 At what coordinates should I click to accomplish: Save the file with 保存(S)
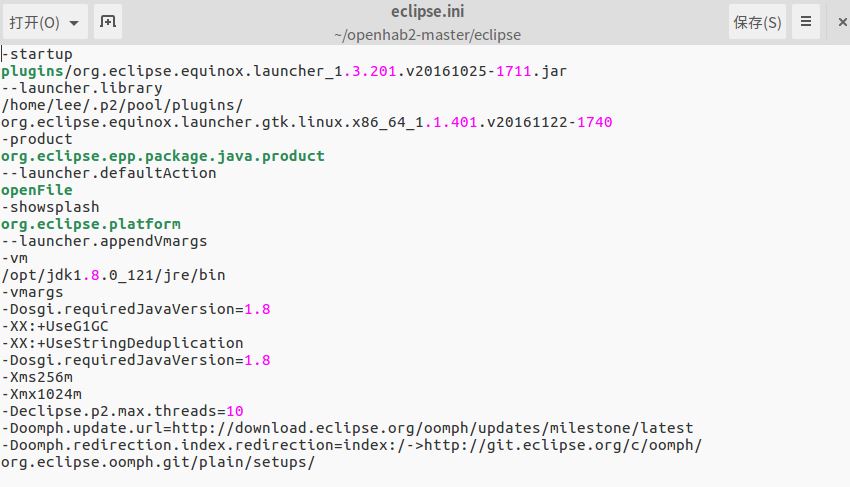tap(757, 22)
